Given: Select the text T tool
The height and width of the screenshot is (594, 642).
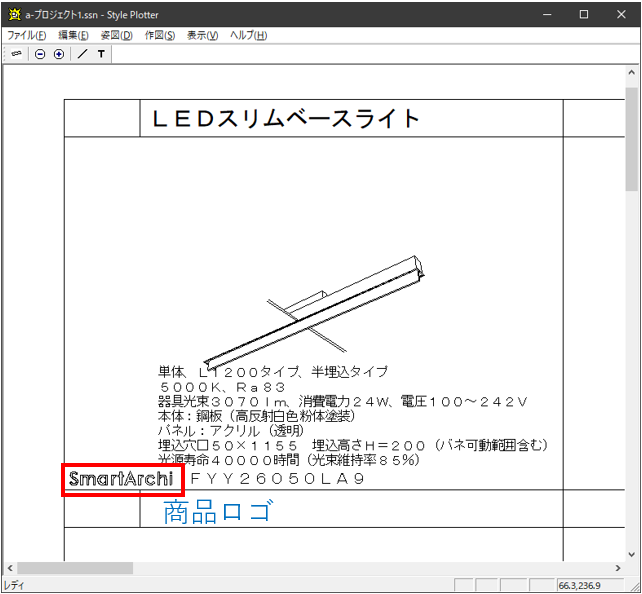Looking at the screenshot, I should coord(101,54).
